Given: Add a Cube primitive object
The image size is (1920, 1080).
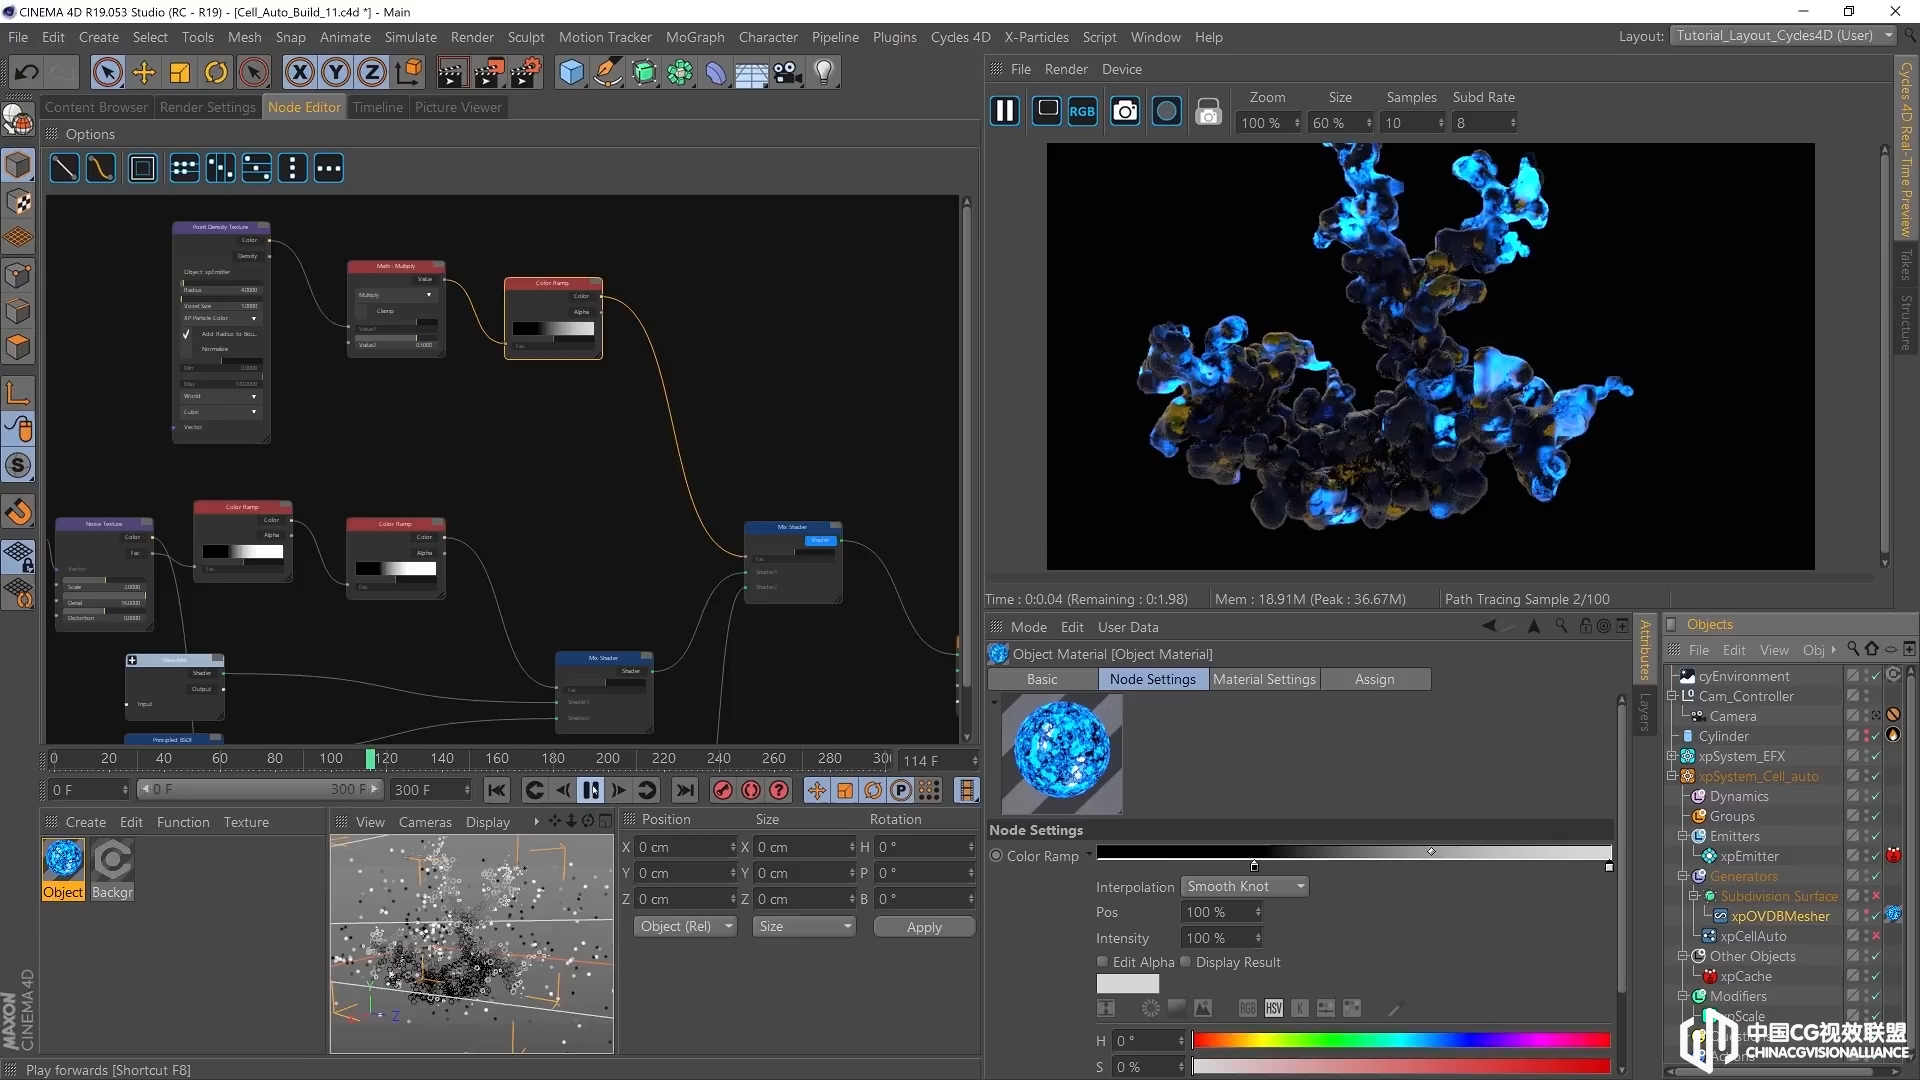Looking at the screenshot, I should tap(571, 72).
